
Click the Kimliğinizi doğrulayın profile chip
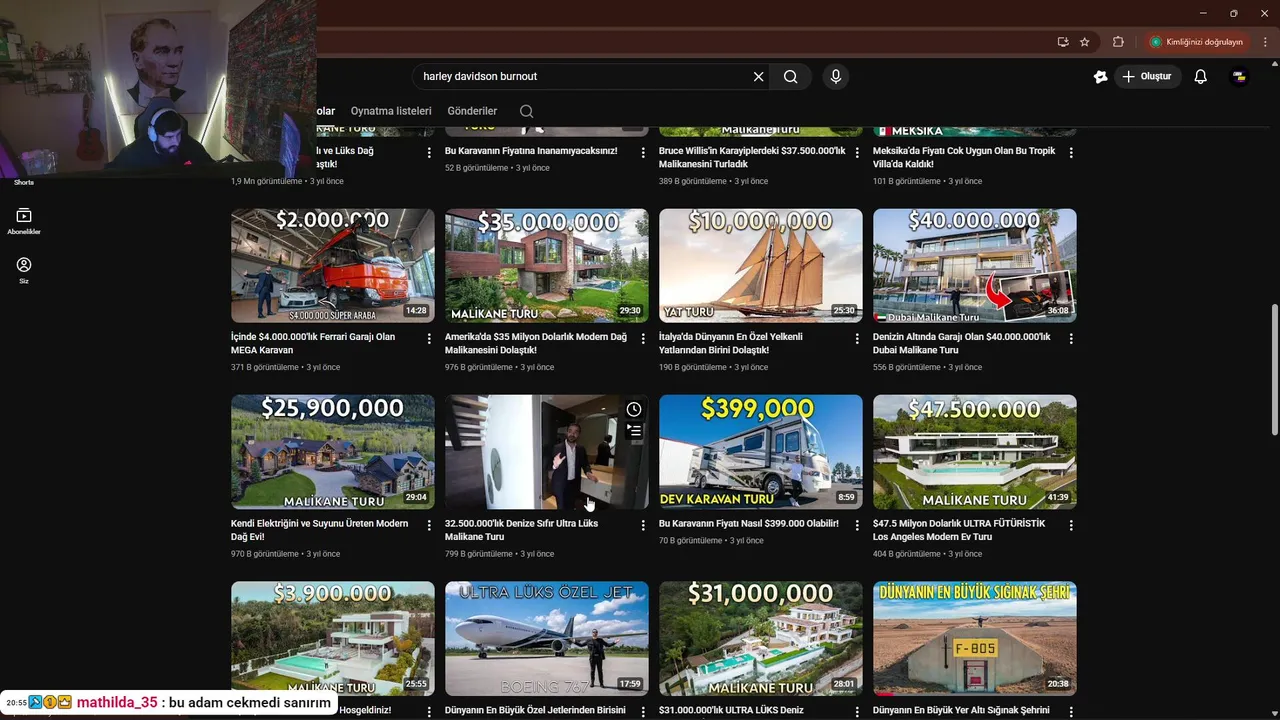coord(1196,42)
